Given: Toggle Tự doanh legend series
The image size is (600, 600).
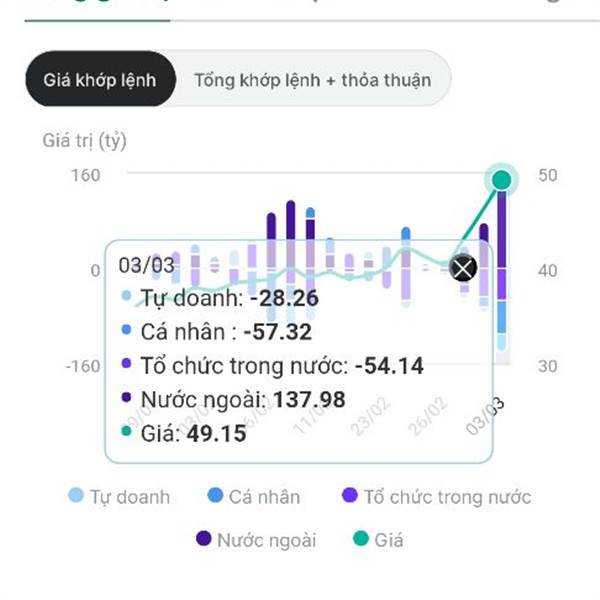Looking at the screenshot, I should coord(119,496).
